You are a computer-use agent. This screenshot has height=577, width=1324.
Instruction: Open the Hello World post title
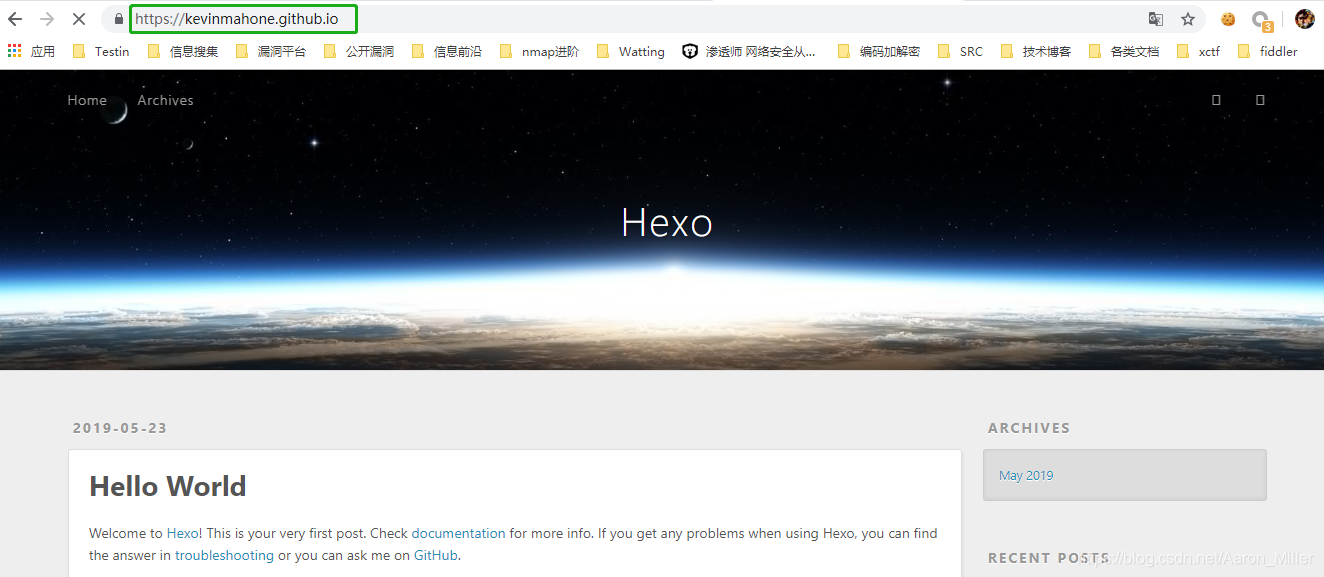pos(168,487)
